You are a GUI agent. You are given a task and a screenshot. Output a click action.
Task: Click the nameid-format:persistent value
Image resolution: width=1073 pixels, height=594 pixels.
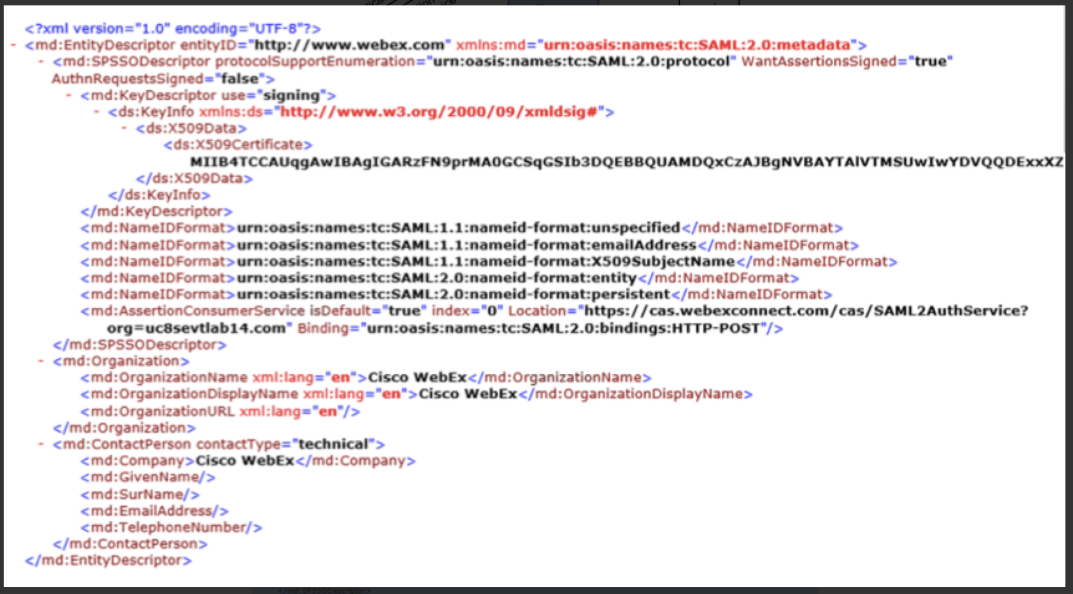454,294
